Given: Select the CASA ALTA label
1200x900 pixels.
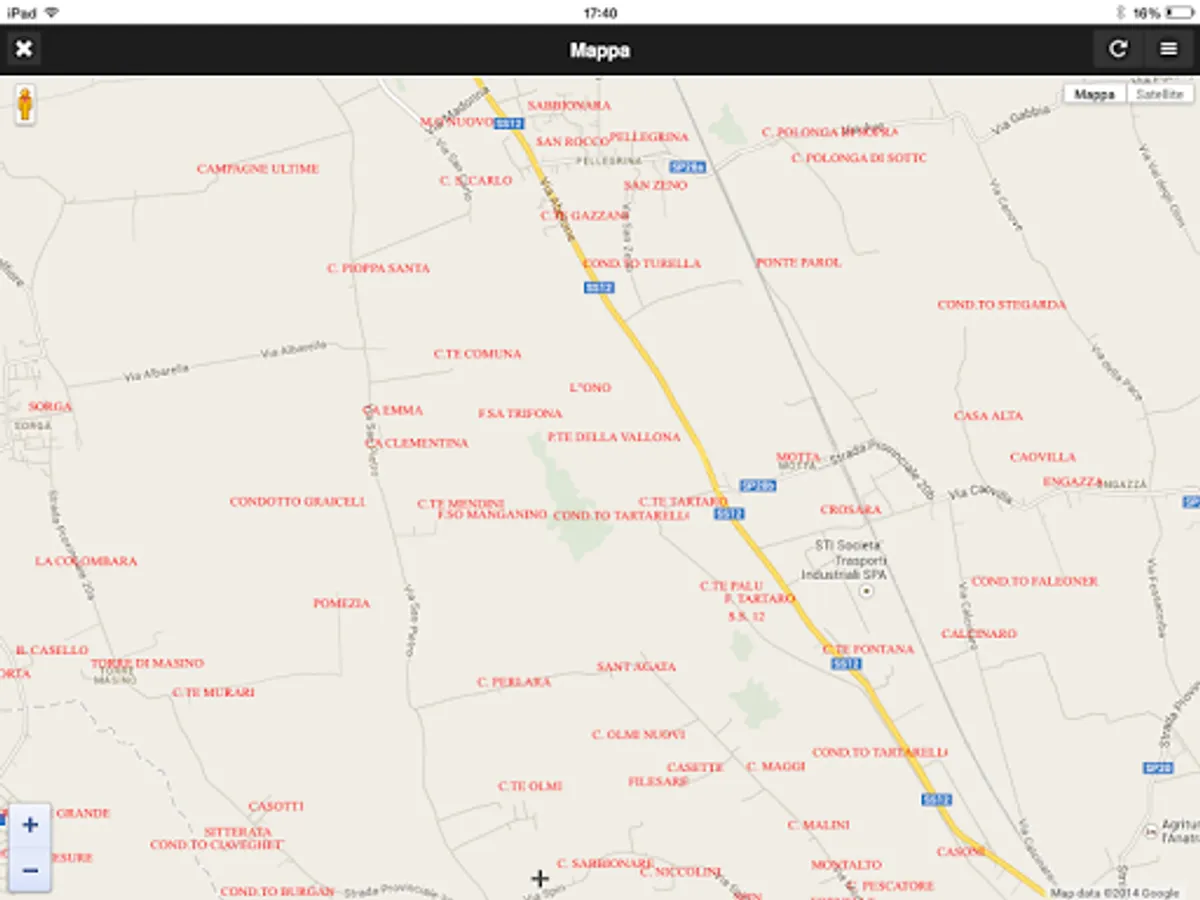Looking at the screenshot, I should tap(988, 416).
